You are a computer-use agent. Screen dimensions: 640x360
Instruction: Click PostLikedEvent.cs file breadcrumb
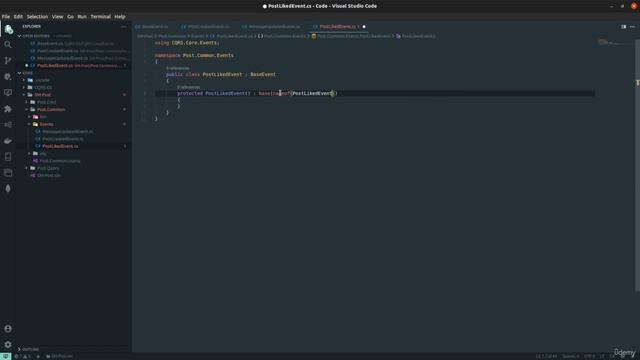231,36
